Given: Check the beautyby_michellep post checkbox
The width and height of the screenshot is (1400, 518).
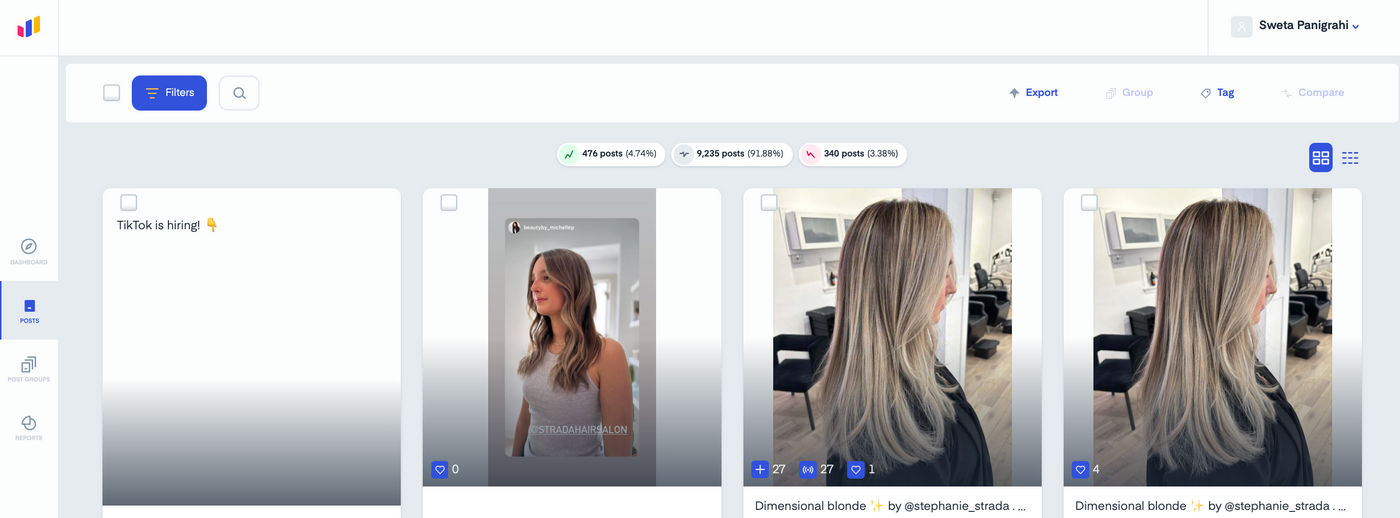Looking at the screenshot, I should [x=449, y=203].
